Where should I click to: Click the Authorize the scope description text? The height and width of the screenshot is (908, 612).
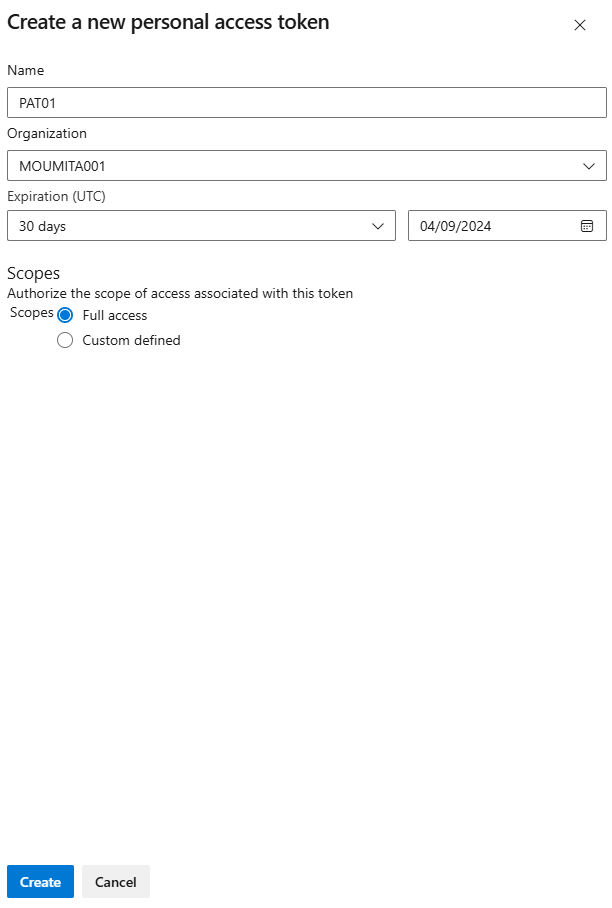pyautogui.click(x=180, y=294)
